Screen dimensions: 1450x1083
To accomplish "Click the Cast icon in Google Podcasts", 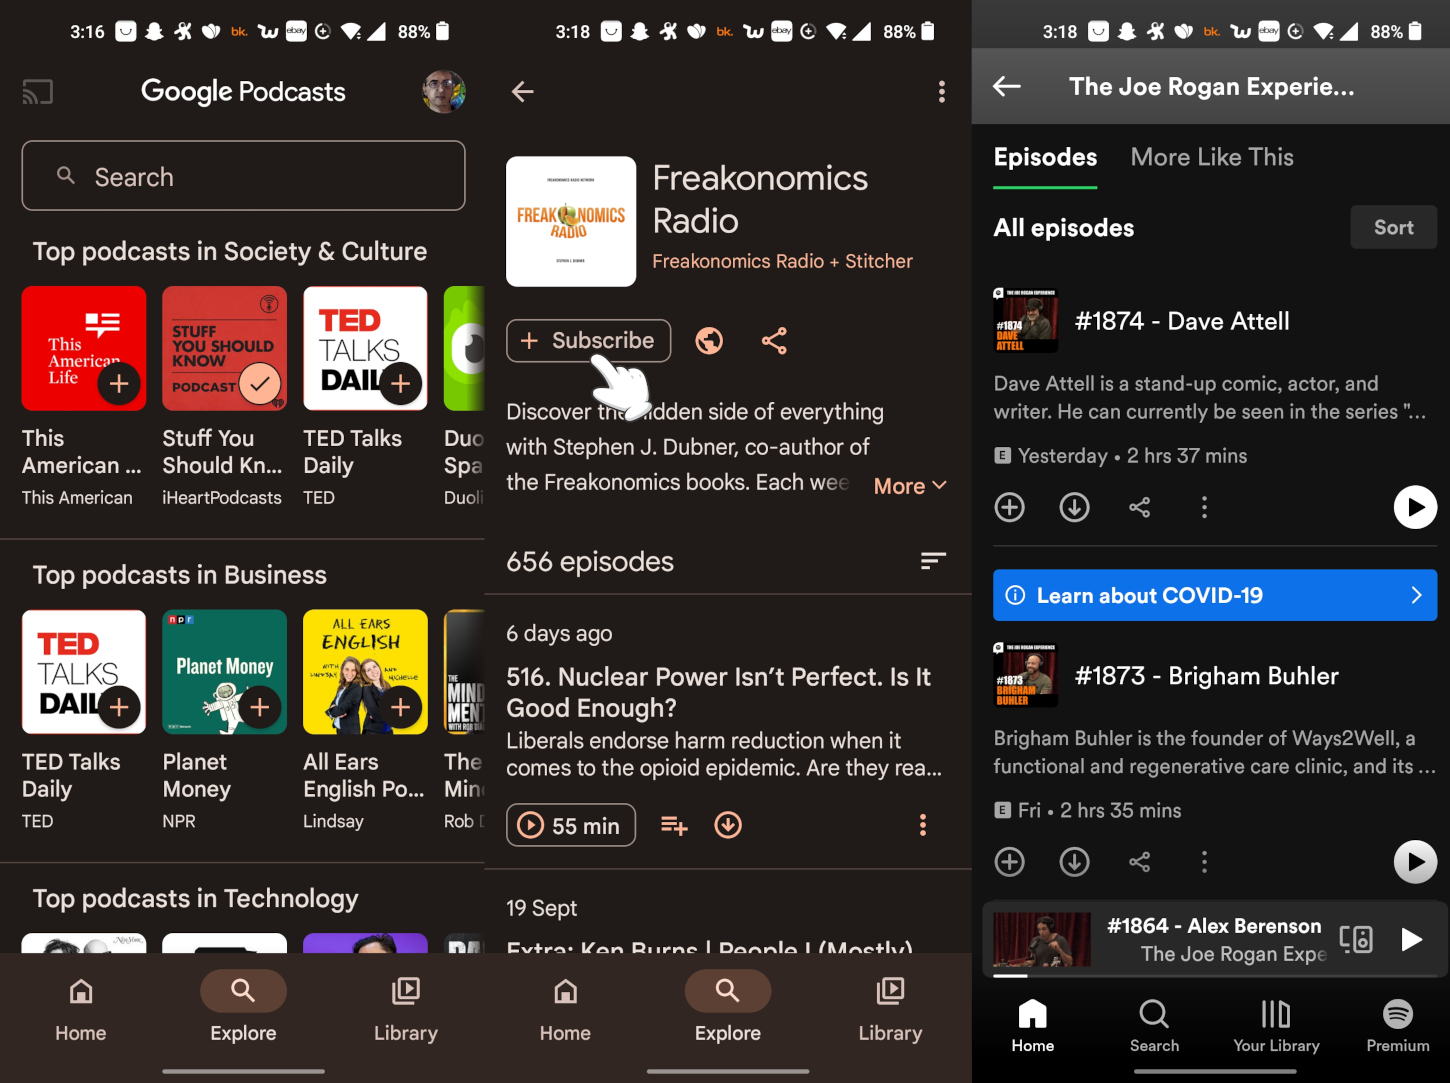I will coord(37,91).
